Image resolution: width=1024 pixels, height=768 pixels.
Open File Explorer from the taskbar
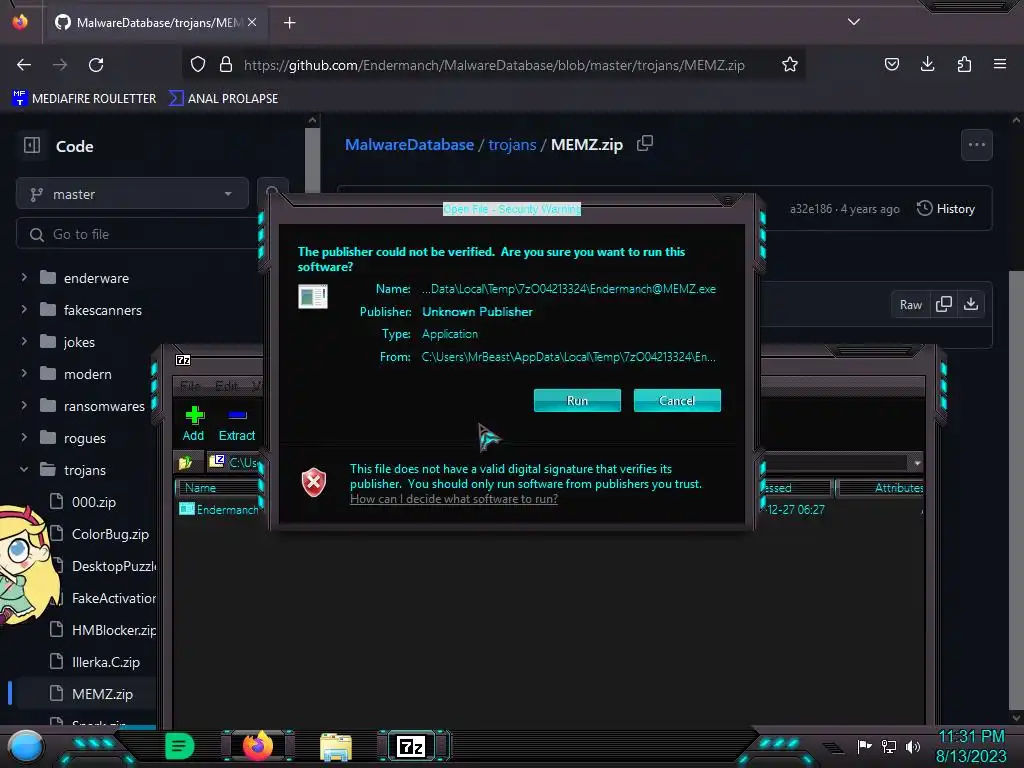(x=336, y=747)
